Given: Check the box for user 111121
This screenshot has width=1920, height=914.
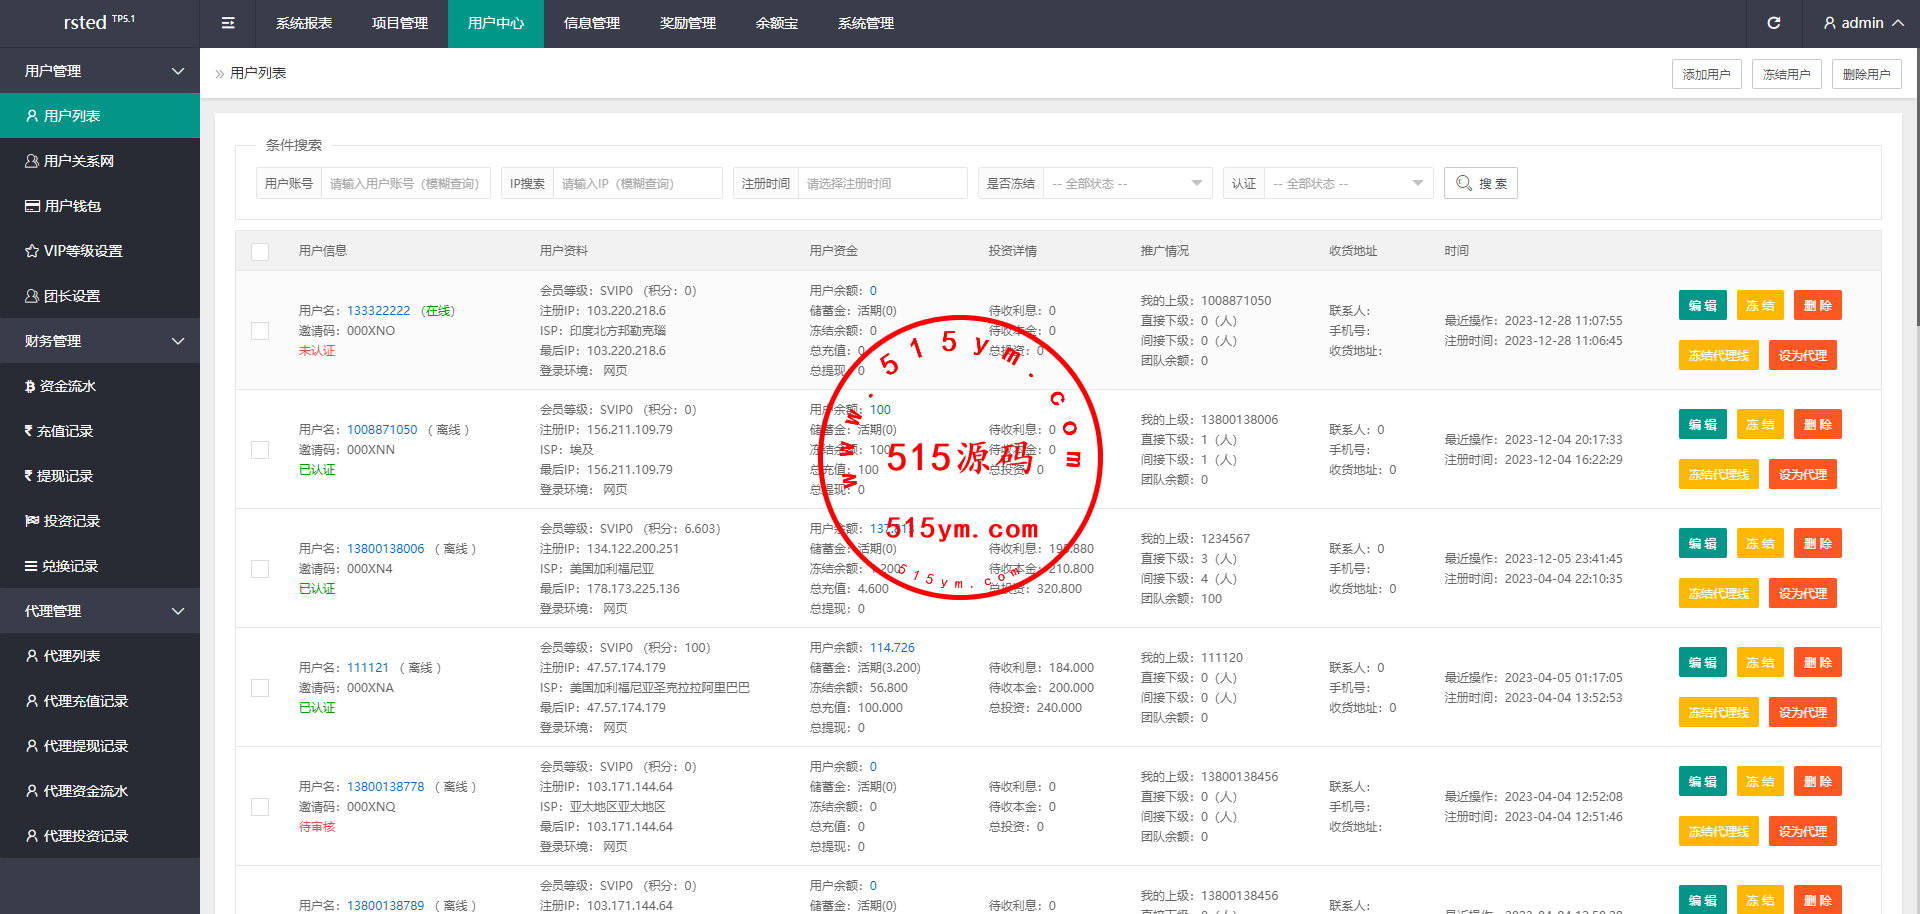Looking at the screenshot, I should (260, 688).
